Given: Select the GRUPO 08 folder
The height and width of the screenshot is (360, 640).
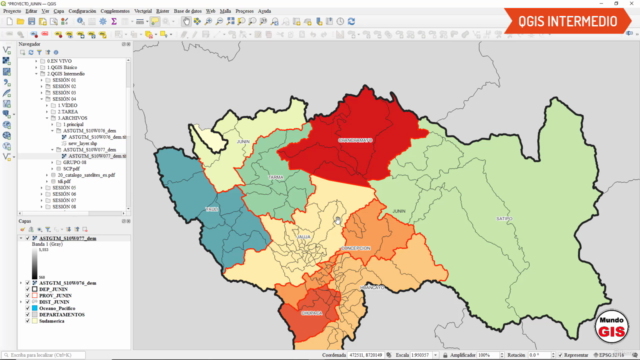Looking at the screenshot, I should [x=74, y=162].
